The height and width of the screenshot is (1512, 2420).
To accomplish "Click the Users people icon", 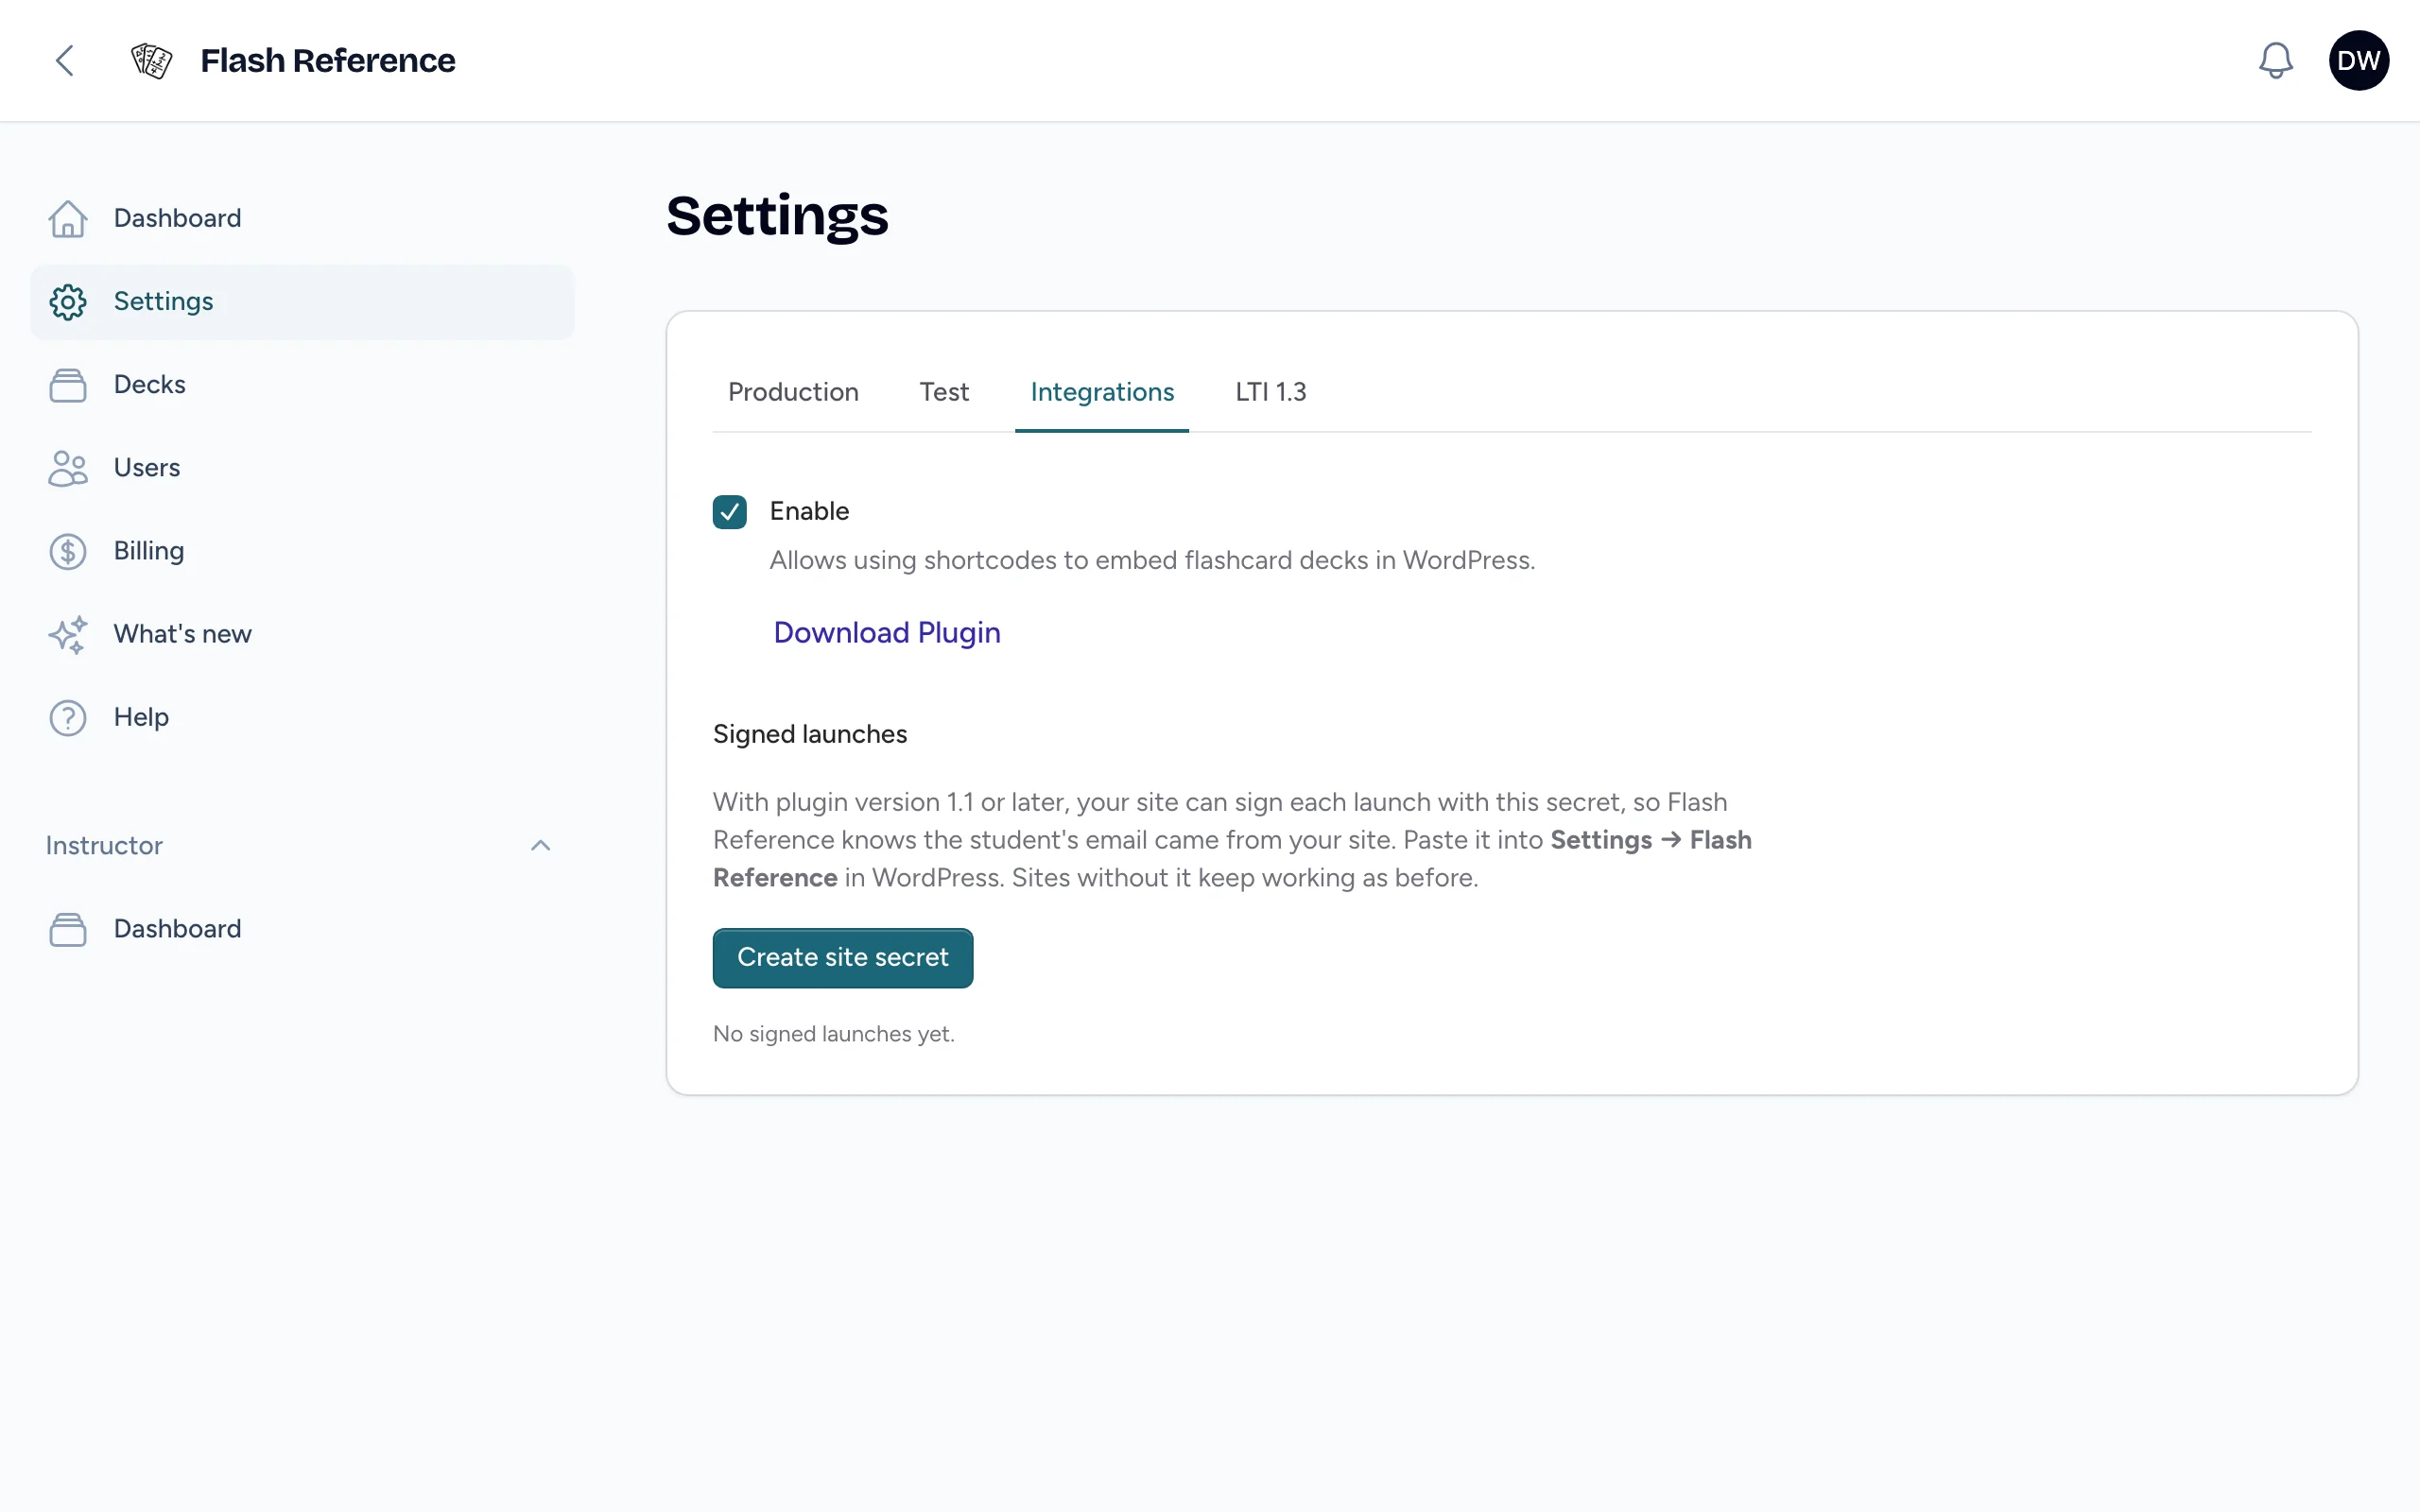I will pyautogui.click(x=68, y=468).
